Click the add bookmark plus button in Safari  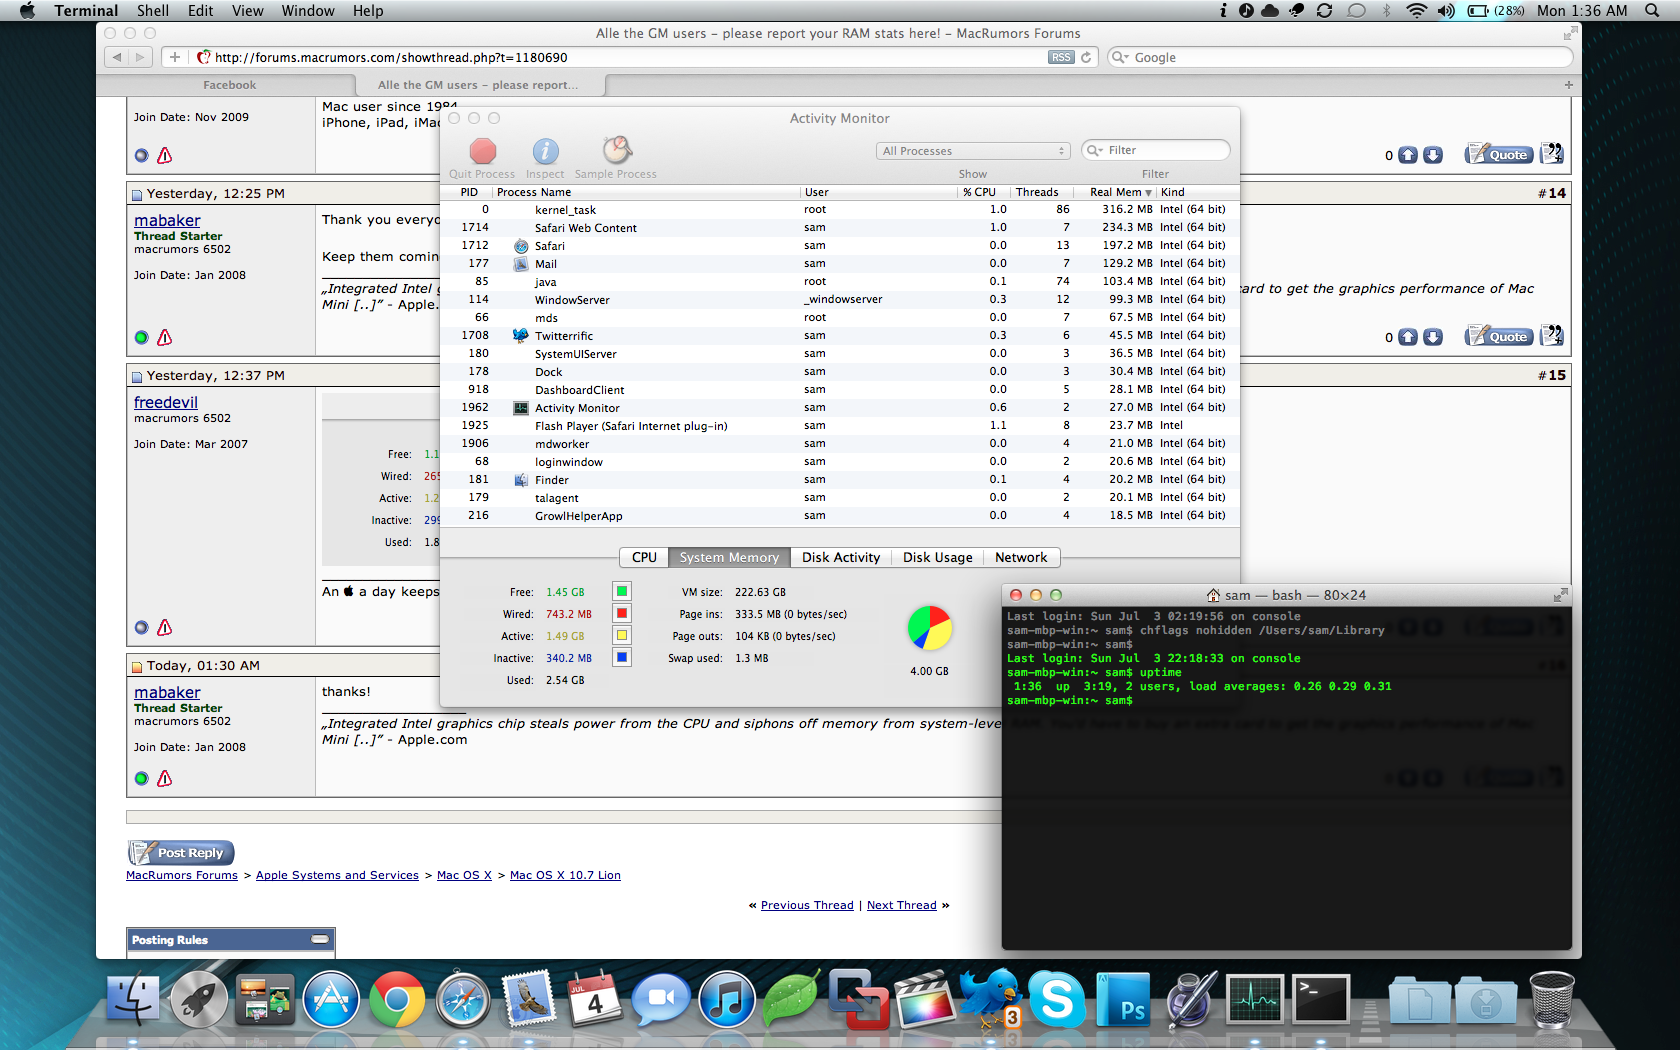[x=175, y=57]
